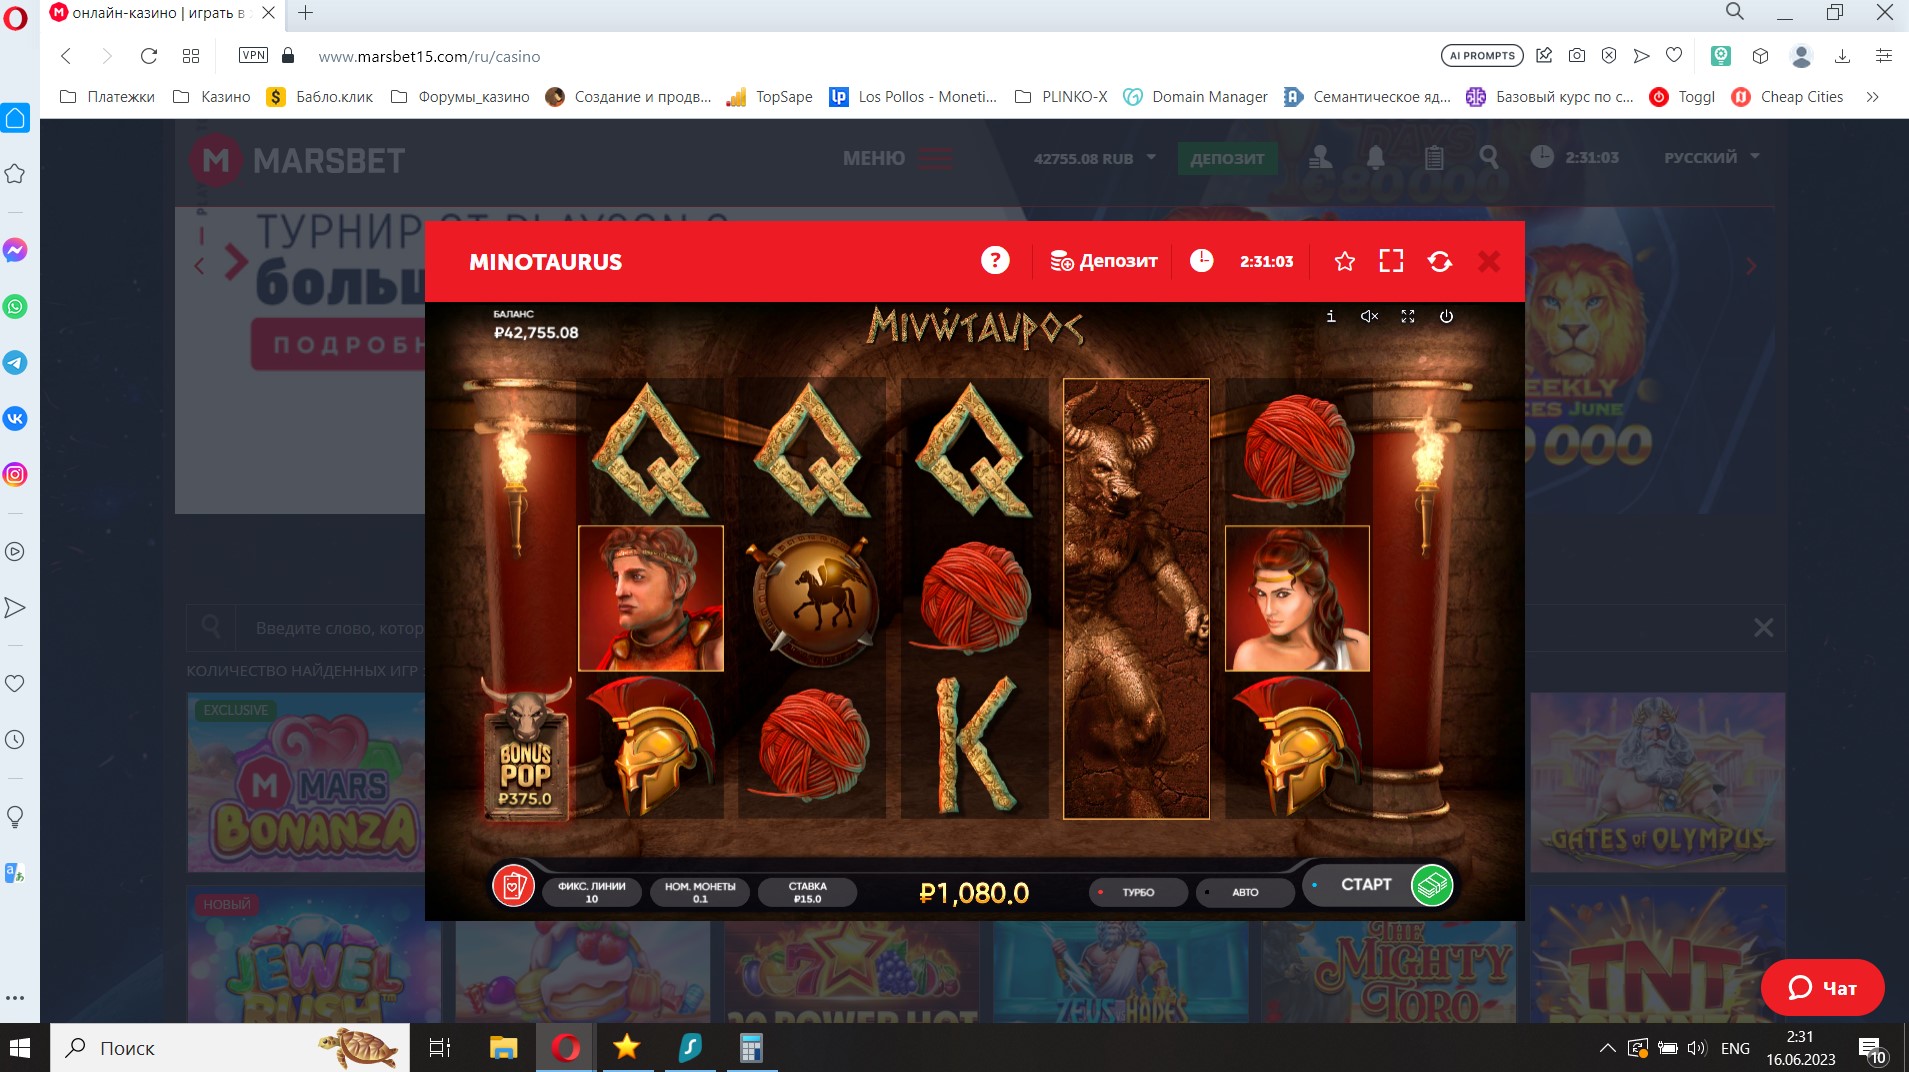Open browser downloads icon

(1842, 56)
